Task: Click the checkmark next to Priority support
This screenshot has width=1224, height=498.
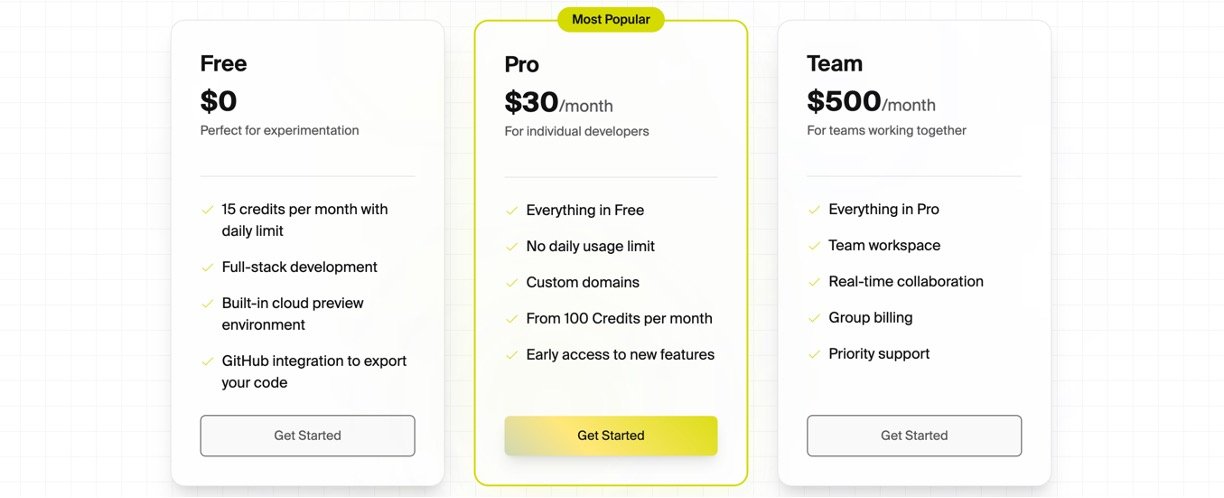Action: pyautogui.click(x=814, y=354)
